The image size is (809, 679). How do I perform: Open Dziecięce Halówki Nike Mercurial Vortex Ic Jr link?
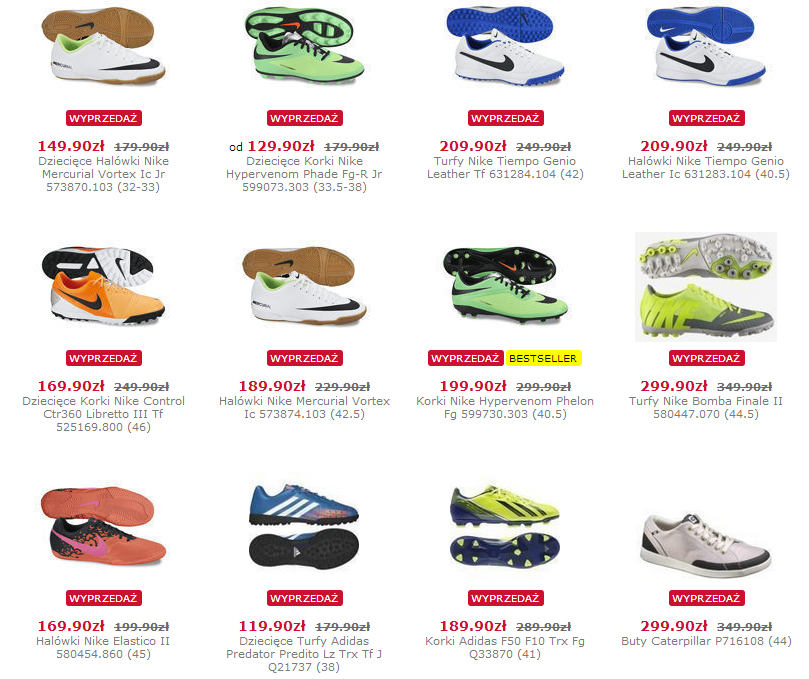click(103, 174)
